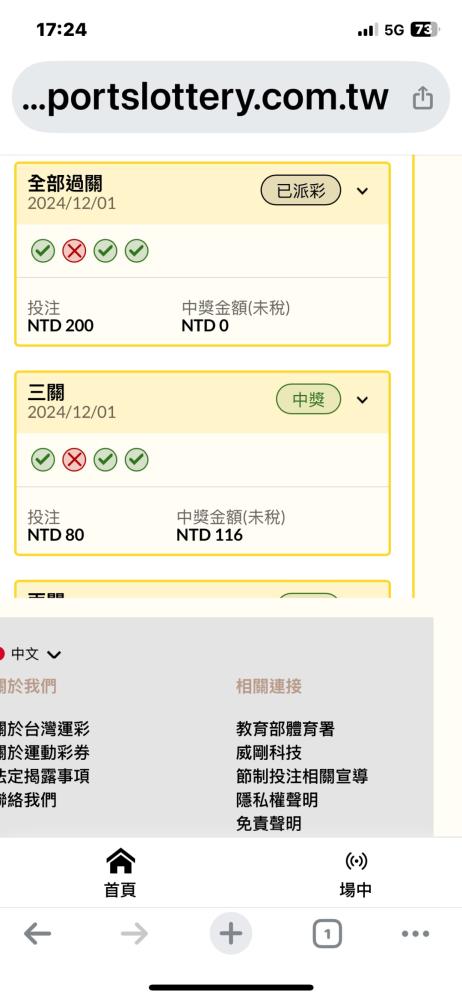Screen dimensions: 462x1000
Task: Expand the 全部過關 ticket chevron
Action: click(x=362, y=191)
